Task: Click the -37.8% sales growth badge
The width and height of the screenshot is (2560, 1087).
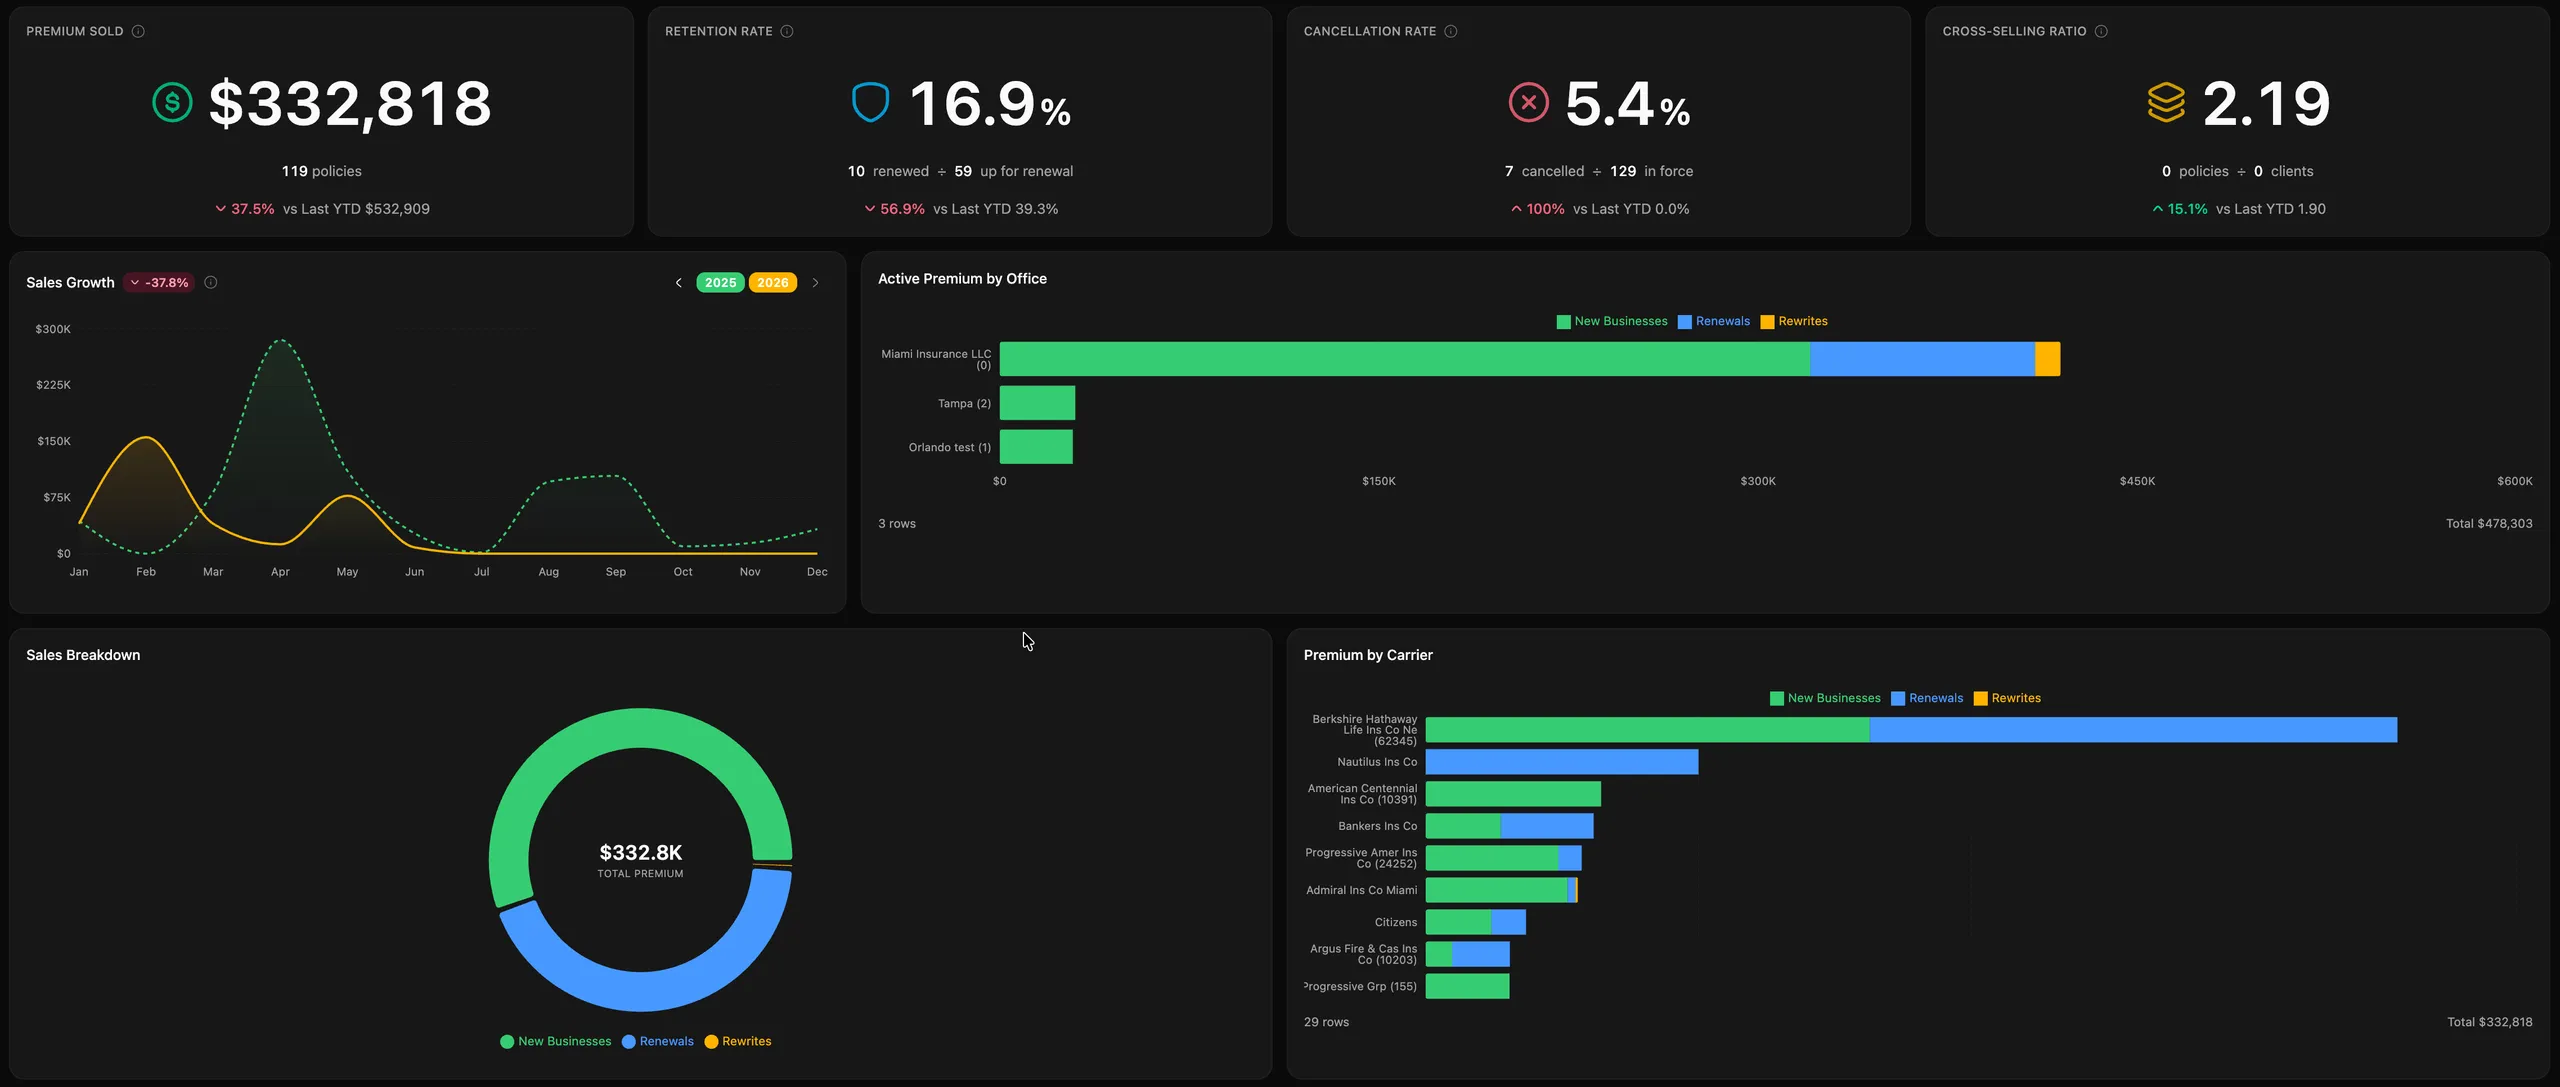Action: (159, 283)
